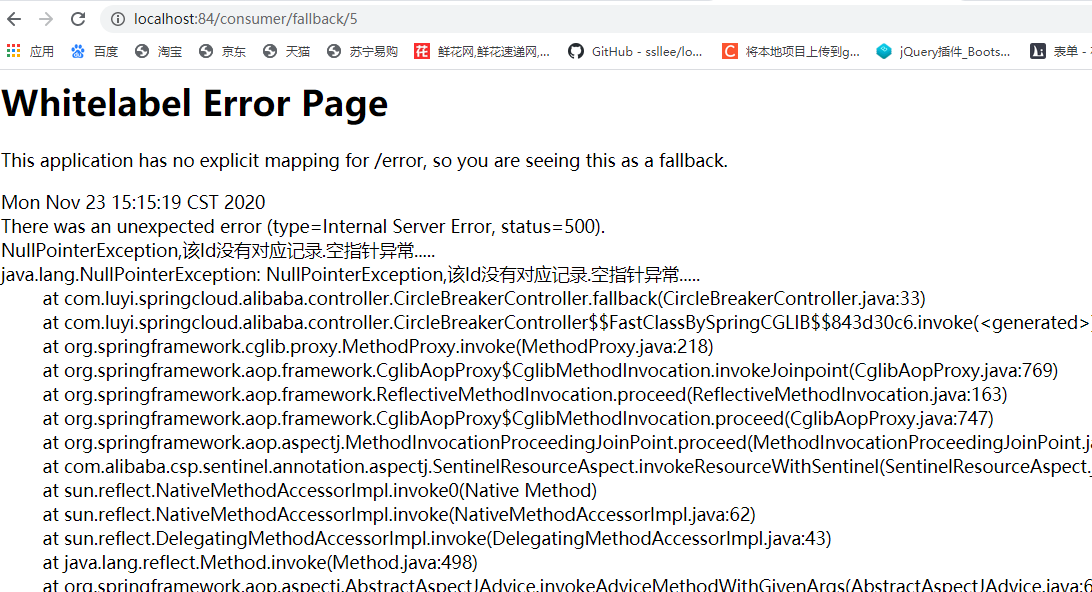Click the browser forward arrow
Screen dimensions: 1092x592
(x=46, y=20)
